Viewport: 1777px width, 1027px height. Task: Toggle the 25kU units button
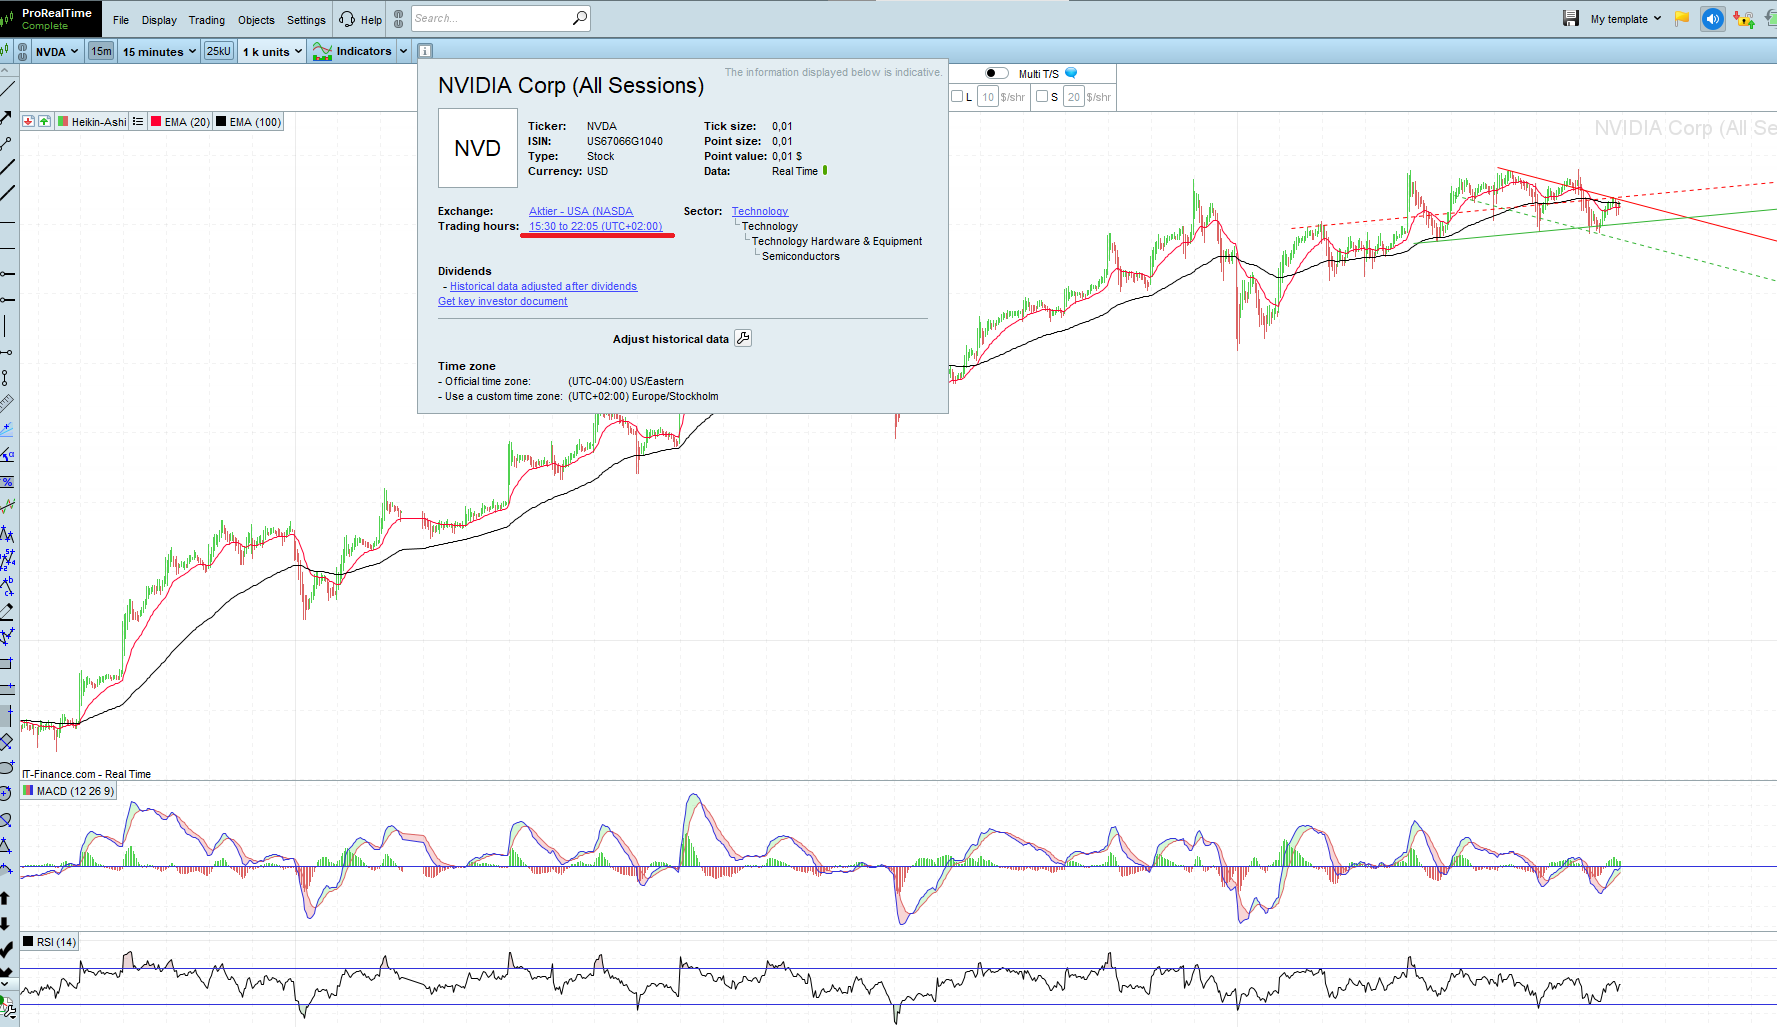219,51
